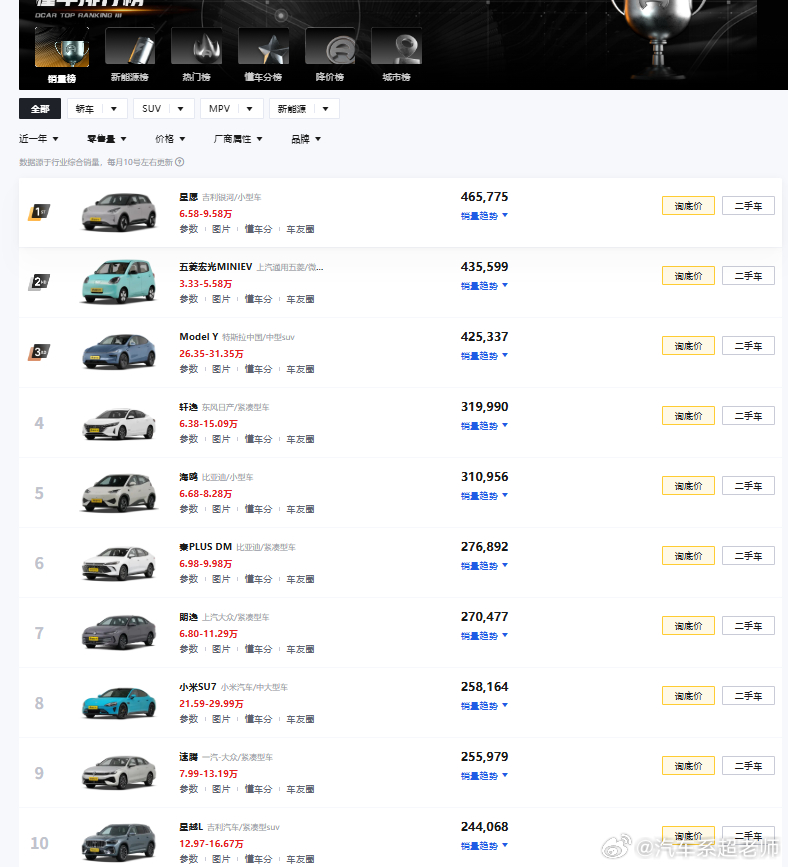Open the 秦PLUS DM model name link
788x867 pixels.
(x=205, y=547)
